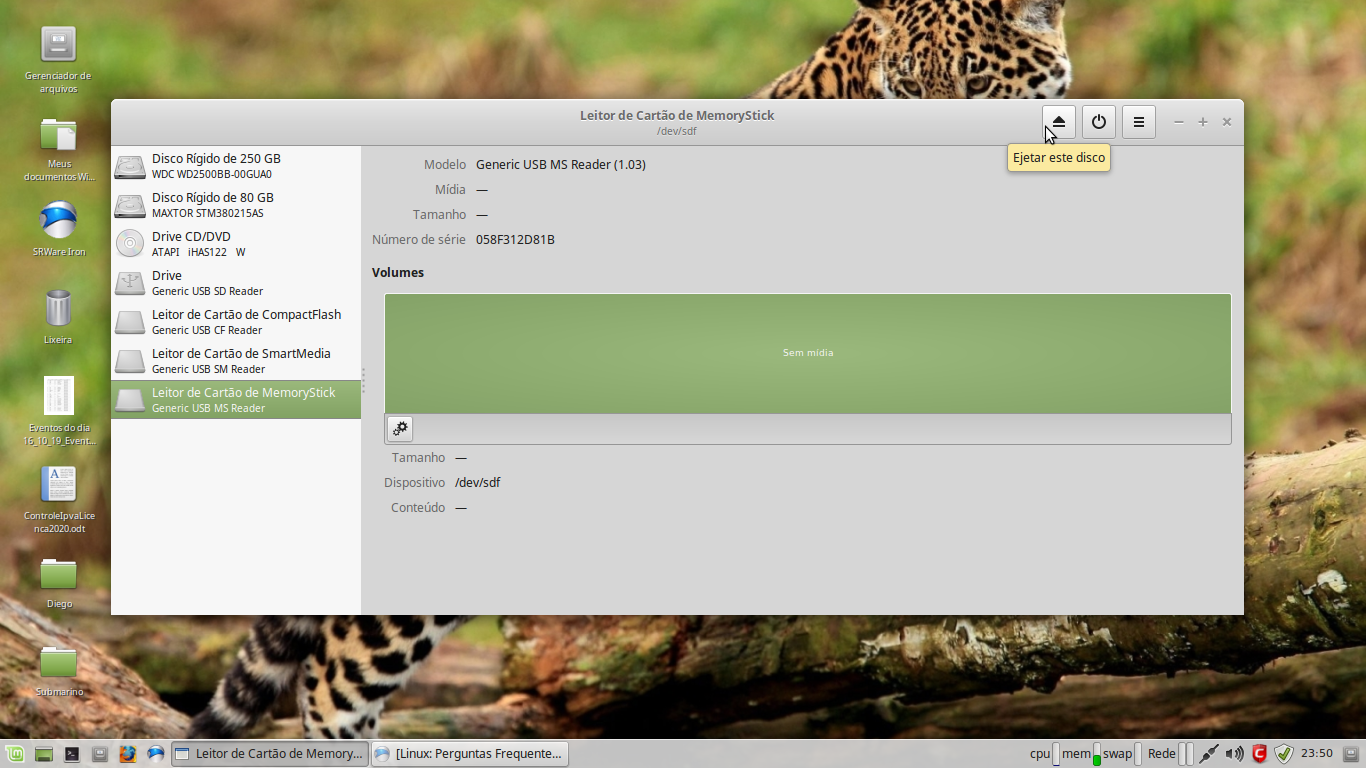Eject the MemoryStick disk via the eject button
The image size is (1366, 768).
click(1058, 122)
